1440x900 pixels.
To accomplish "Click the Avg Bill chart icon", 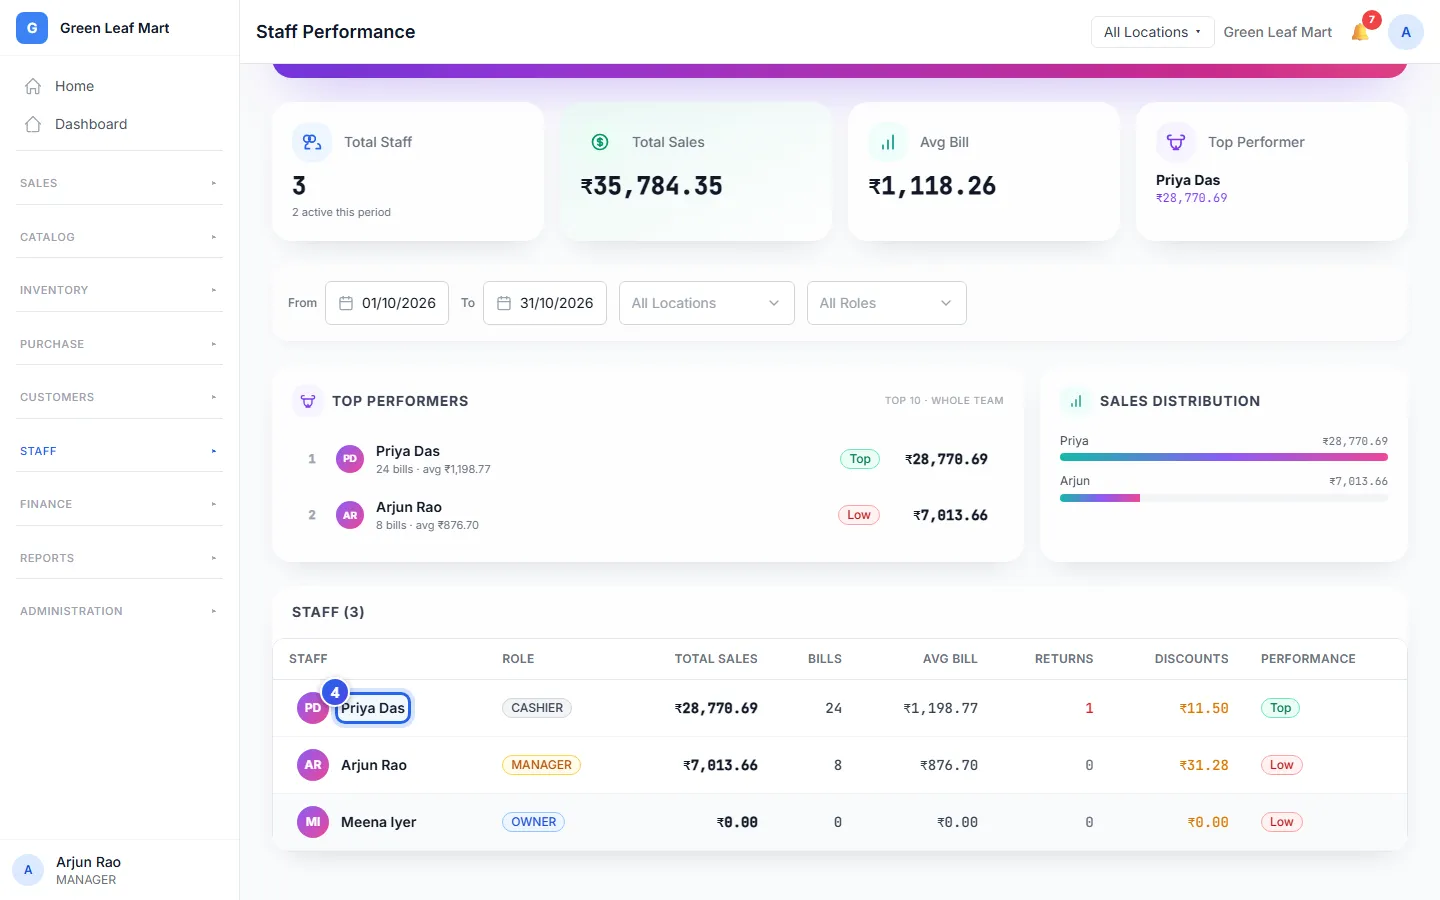I will pyautogui.click(x=888, y=142).
